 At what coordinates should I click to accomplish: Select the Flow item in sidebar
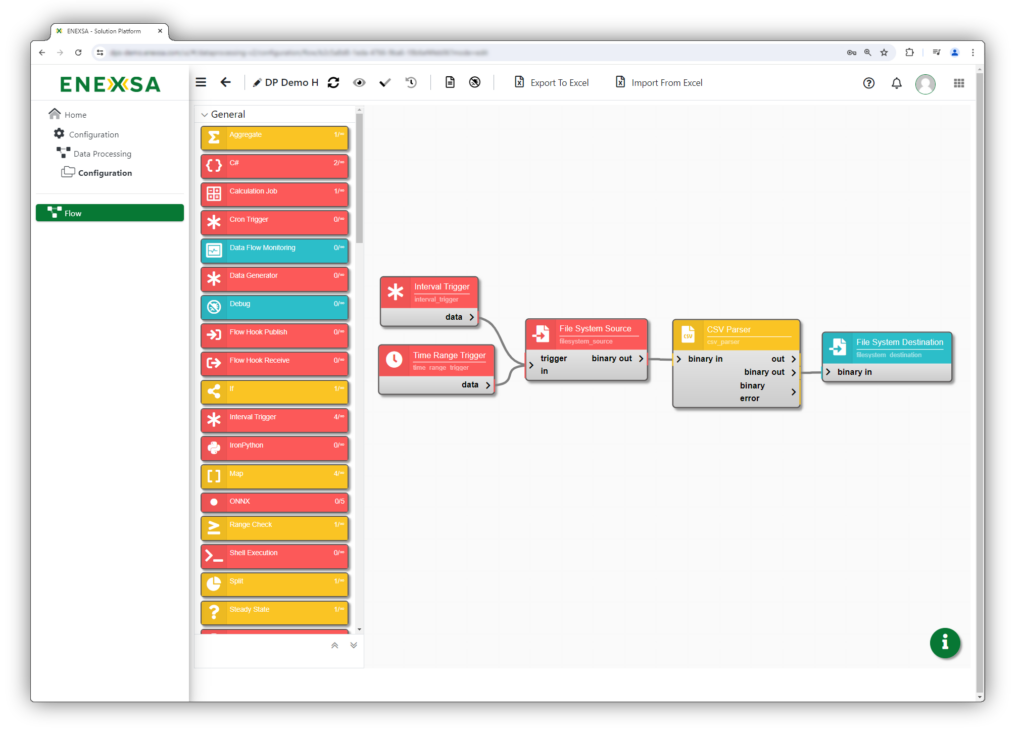110,213
